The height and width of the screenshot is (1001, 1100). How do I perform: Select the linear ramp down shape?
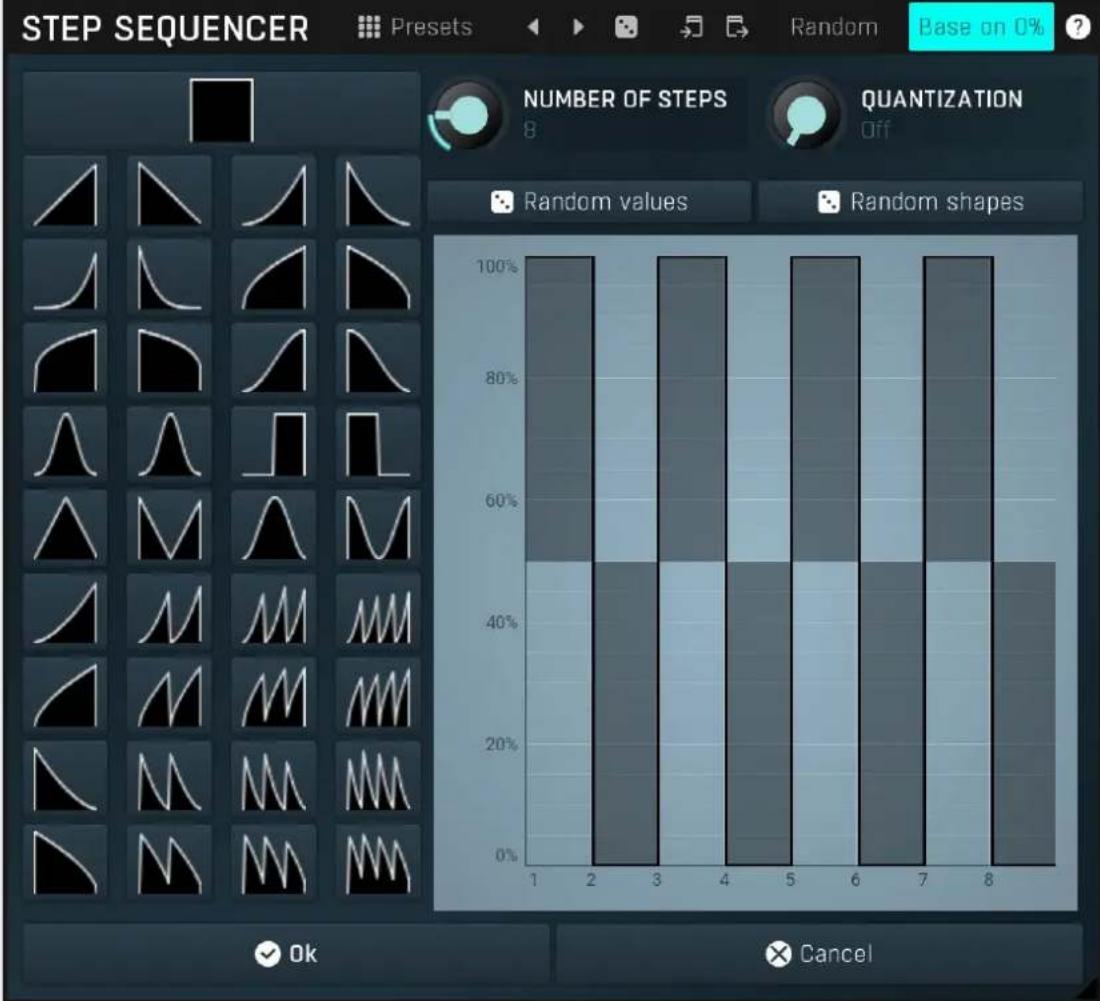(169, 194)
